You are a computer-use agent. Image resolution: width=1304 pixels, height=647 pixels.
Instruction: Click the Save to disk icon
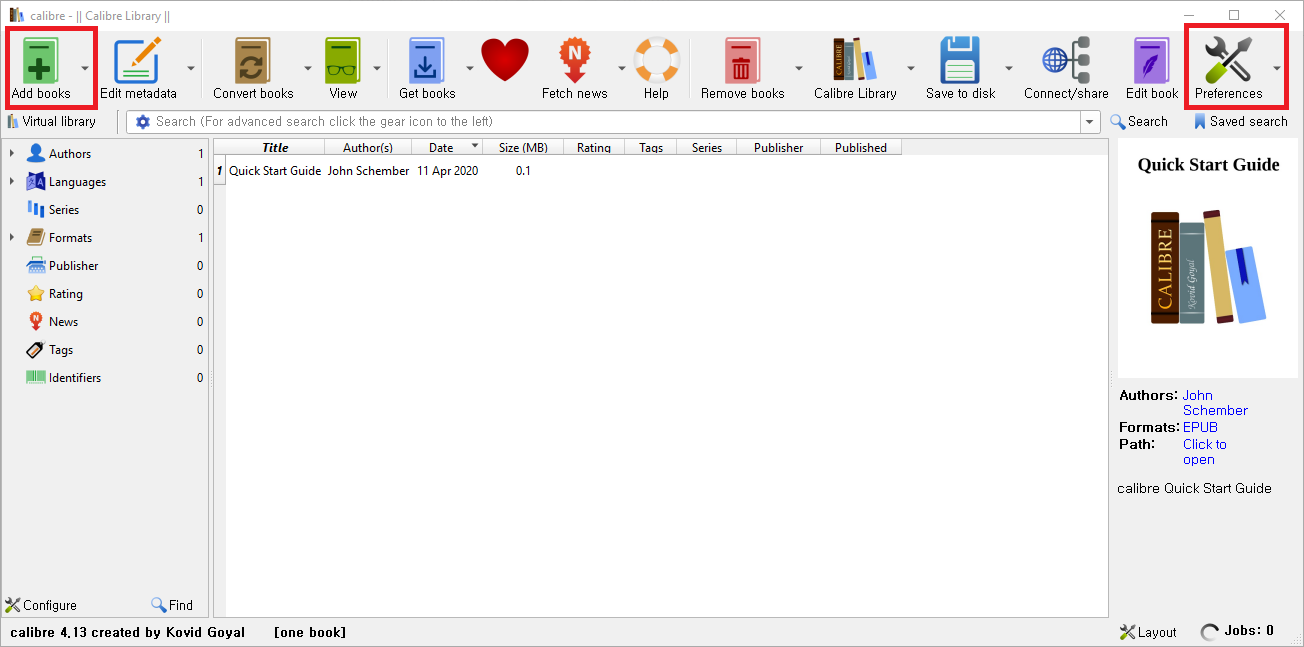pos(961,60)
